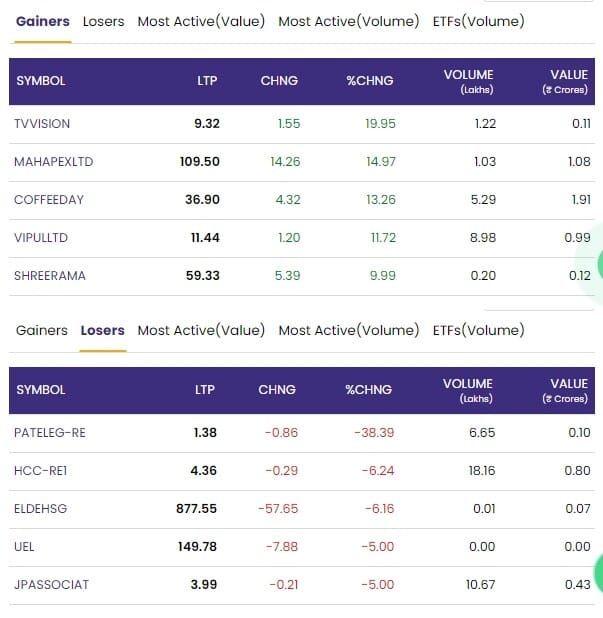Image resolution: width=603 pixels, height=618 pixels.
Task: Open Losers tab above the TVVISION table
Action: pyautogui.click(x=103, y=21)
